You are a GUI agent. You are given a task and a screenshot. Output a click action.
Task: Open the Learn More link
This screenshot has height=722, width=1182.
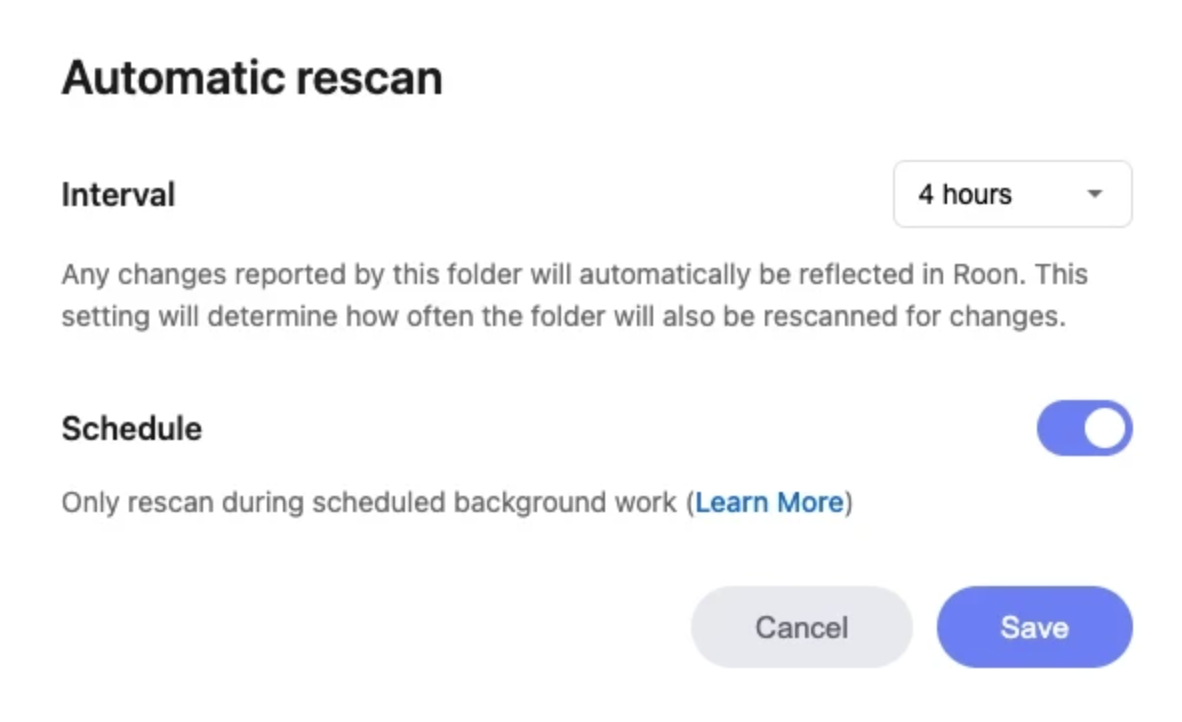(769, 502)
